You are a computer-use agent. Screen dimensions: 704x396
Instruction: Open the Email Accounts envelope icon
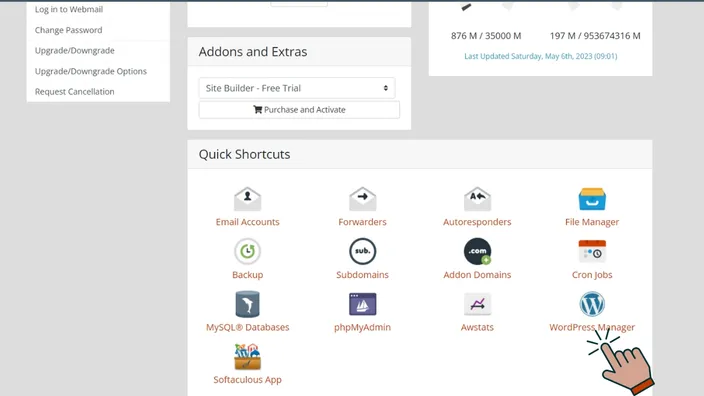pos(247,199)
